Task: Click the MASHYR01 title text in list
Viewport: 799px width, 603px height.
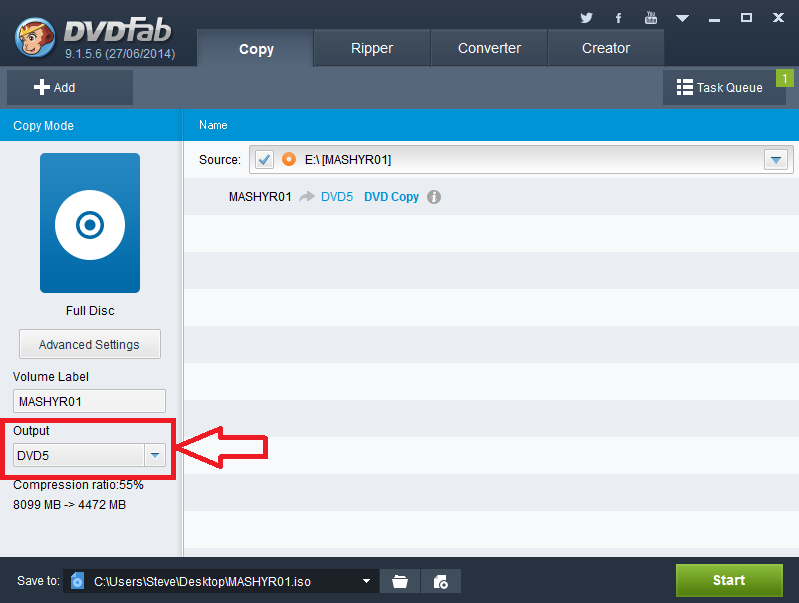Action: pyautogui.click(x=260, y=197)
